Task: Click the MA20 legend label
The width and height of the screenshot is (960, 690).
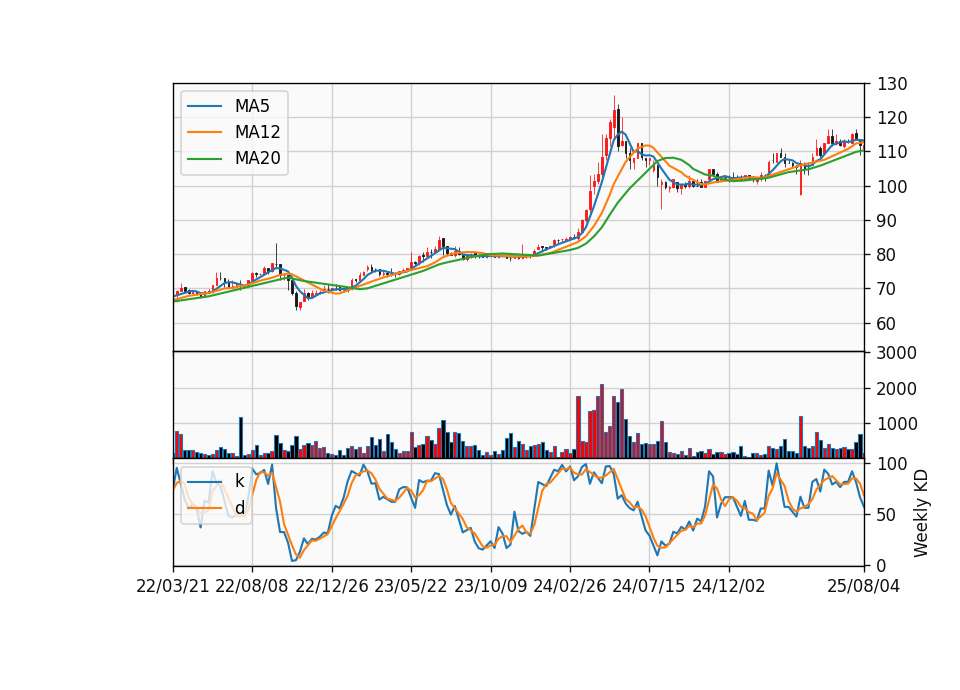Action: [x=257, y=159]
